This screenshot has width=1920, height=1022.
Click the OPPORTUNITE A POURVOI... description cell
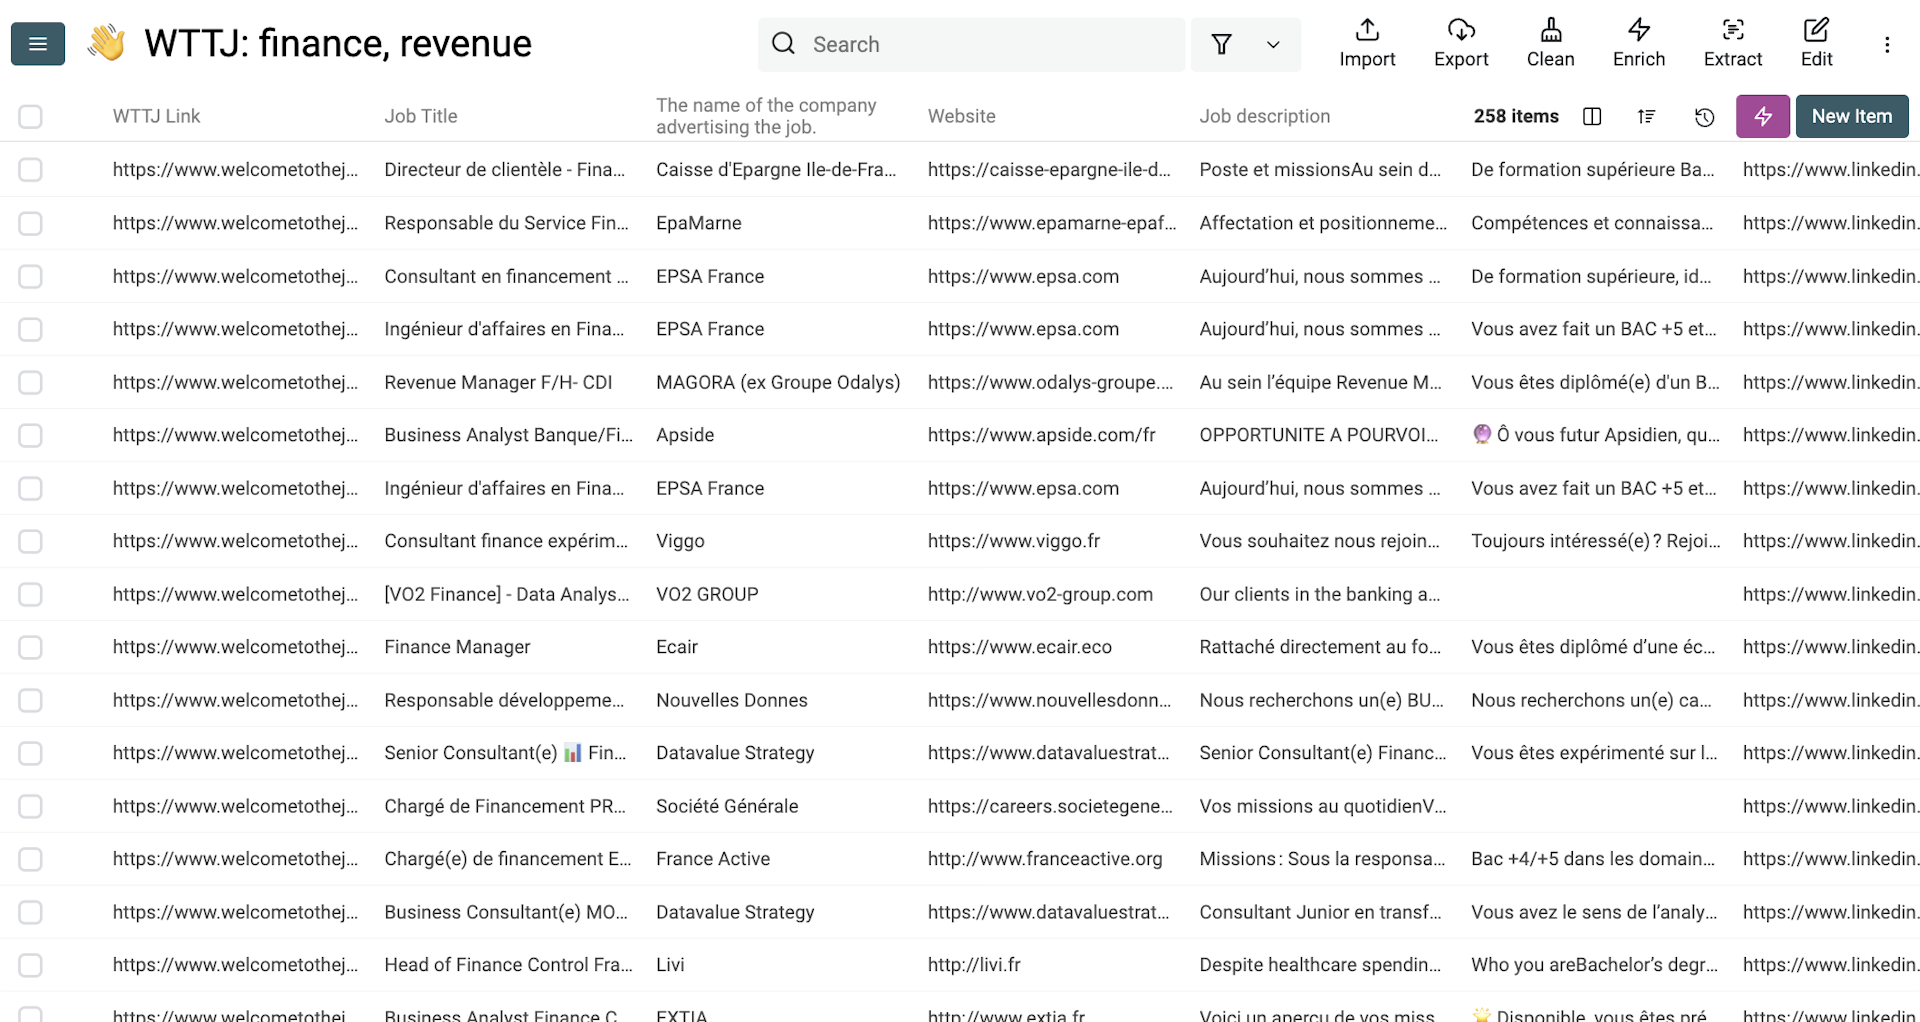[1319, 435]
